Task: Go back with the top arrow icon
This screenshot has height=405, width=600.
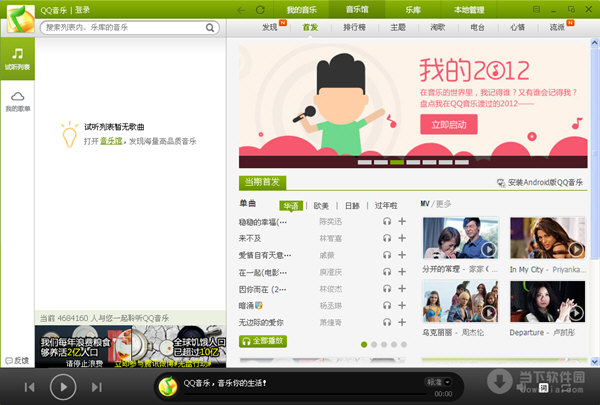Action: (241, 10)
